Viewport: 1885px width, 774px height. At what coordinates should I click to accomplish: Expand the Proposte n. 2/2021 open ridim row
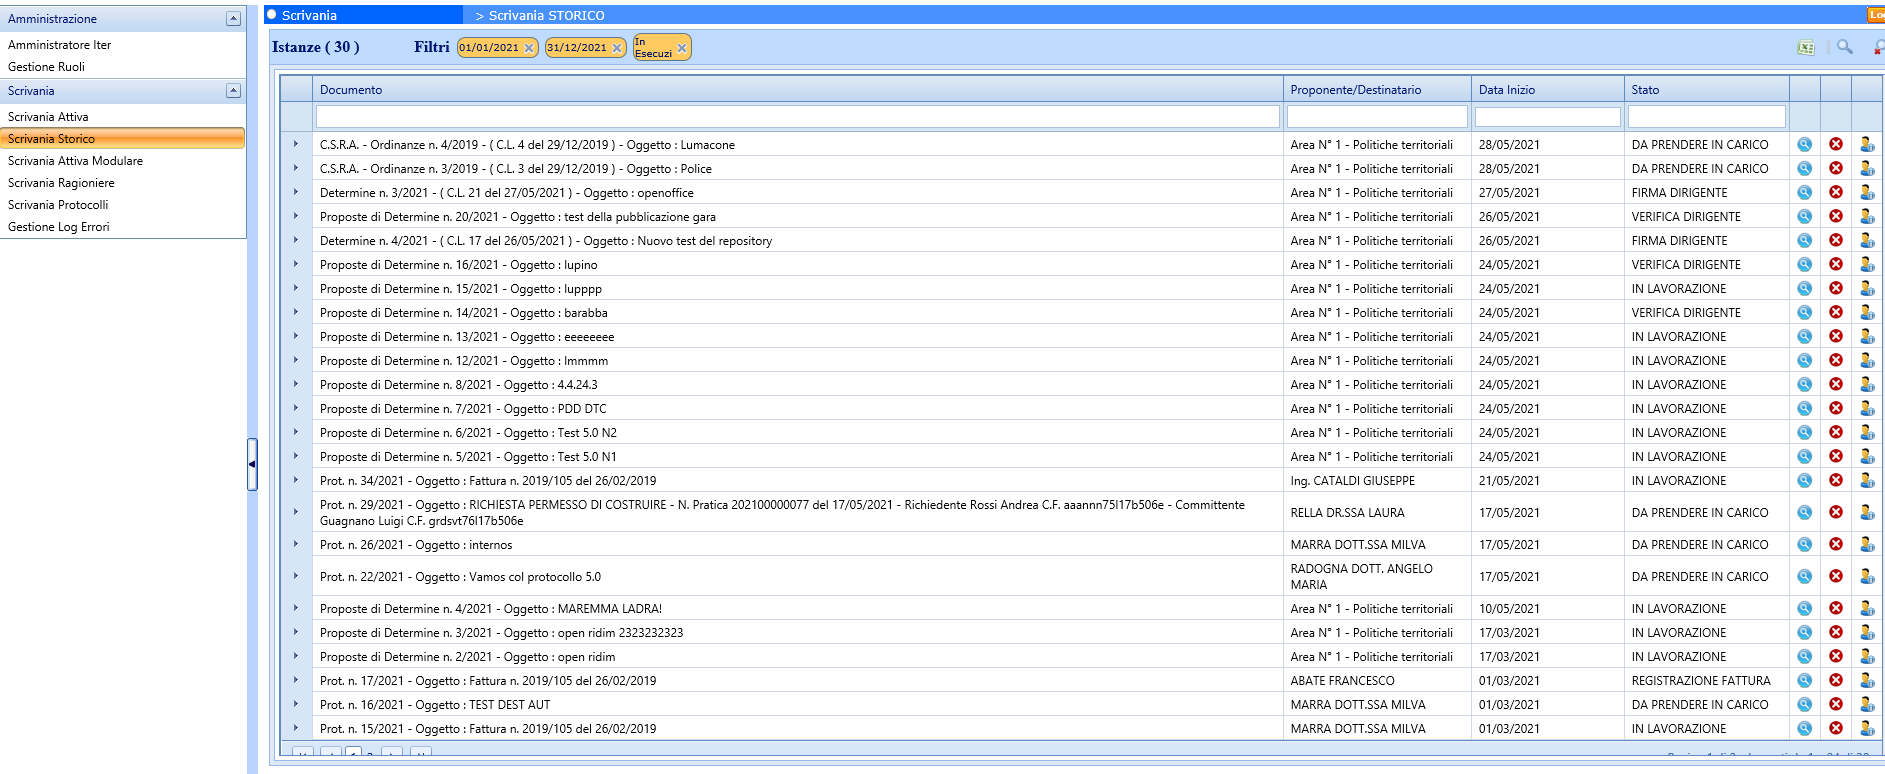(296, 656)
